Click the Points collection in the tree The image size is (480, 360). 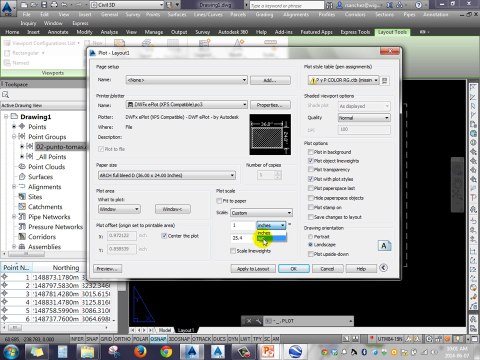(x=37, y=127)
